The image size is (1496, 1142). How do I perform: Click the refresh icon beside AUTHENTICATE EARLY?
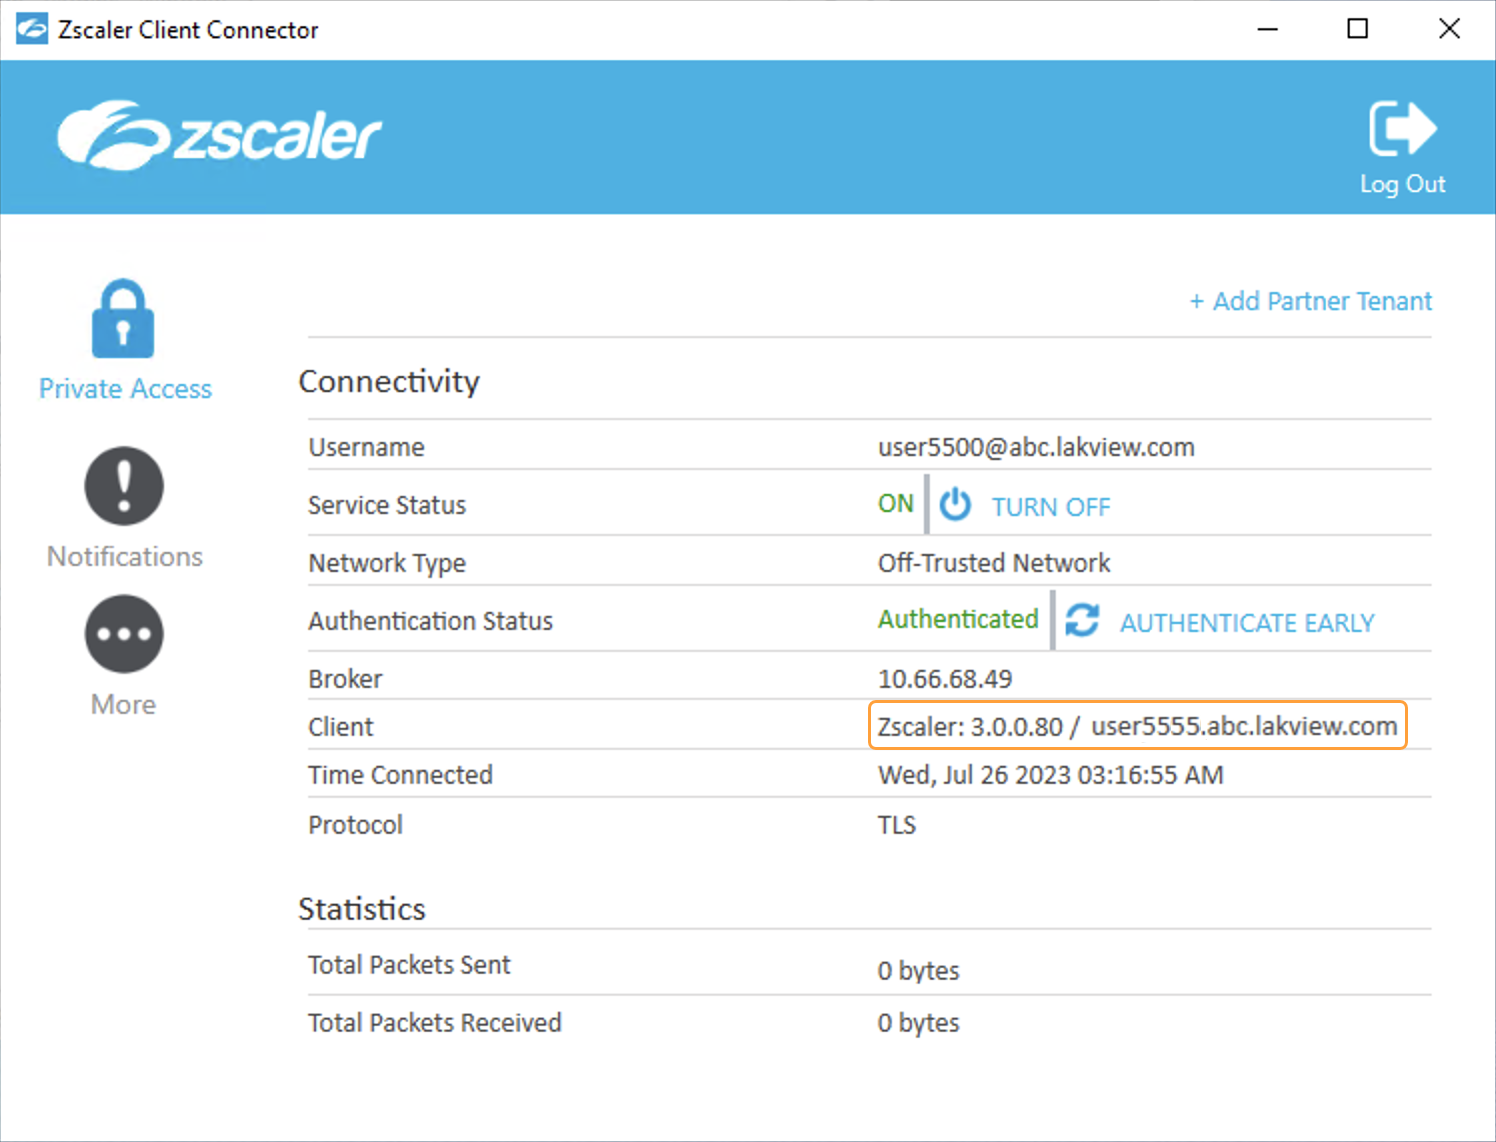pos(1082,621)
